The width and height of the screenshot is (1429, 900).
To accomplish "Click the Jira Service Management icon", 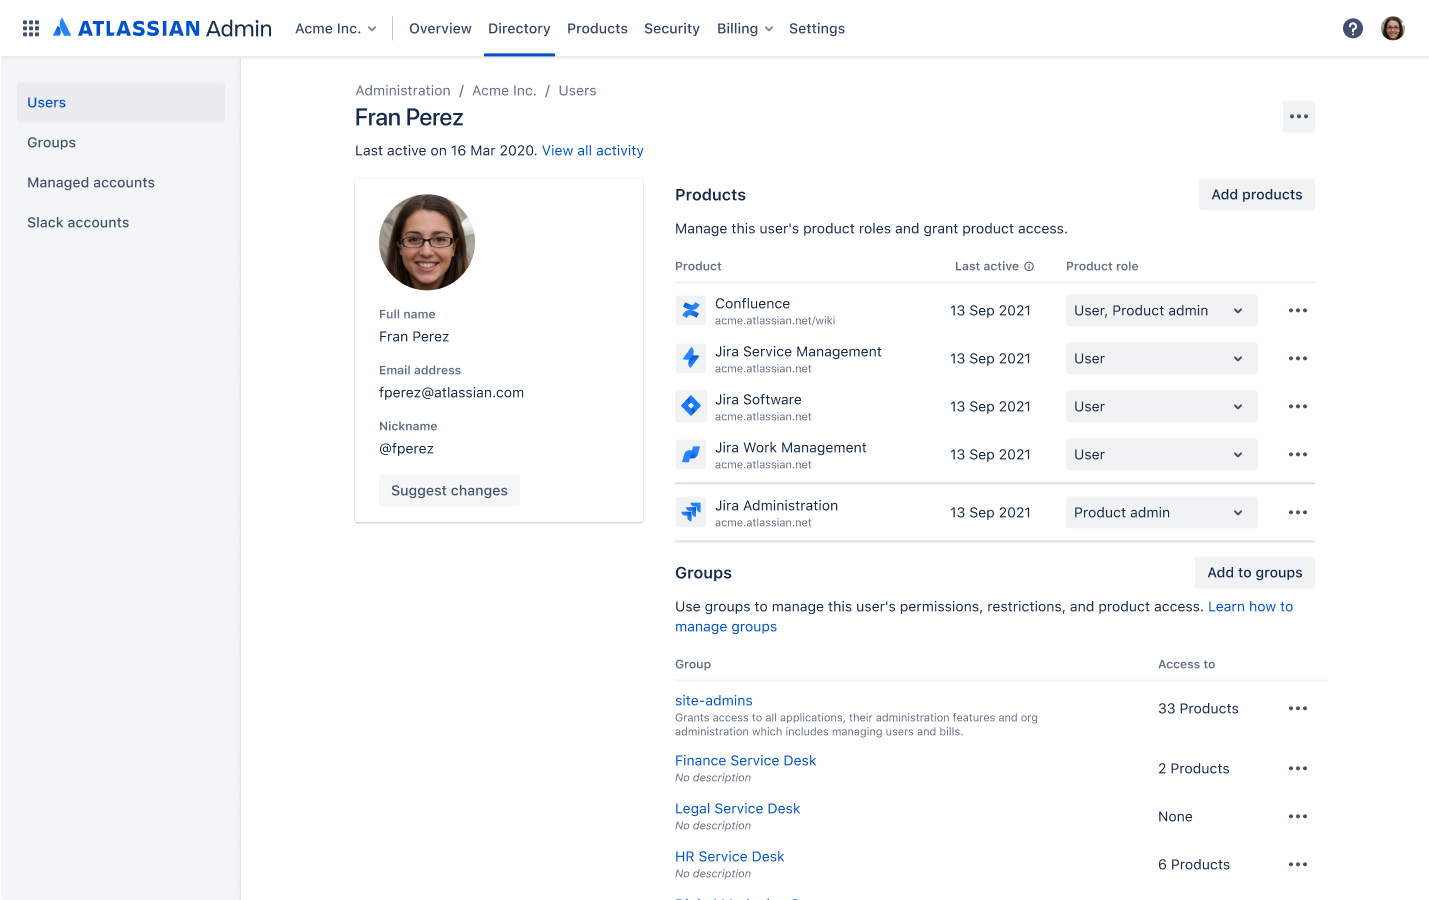I will (691, 358).
